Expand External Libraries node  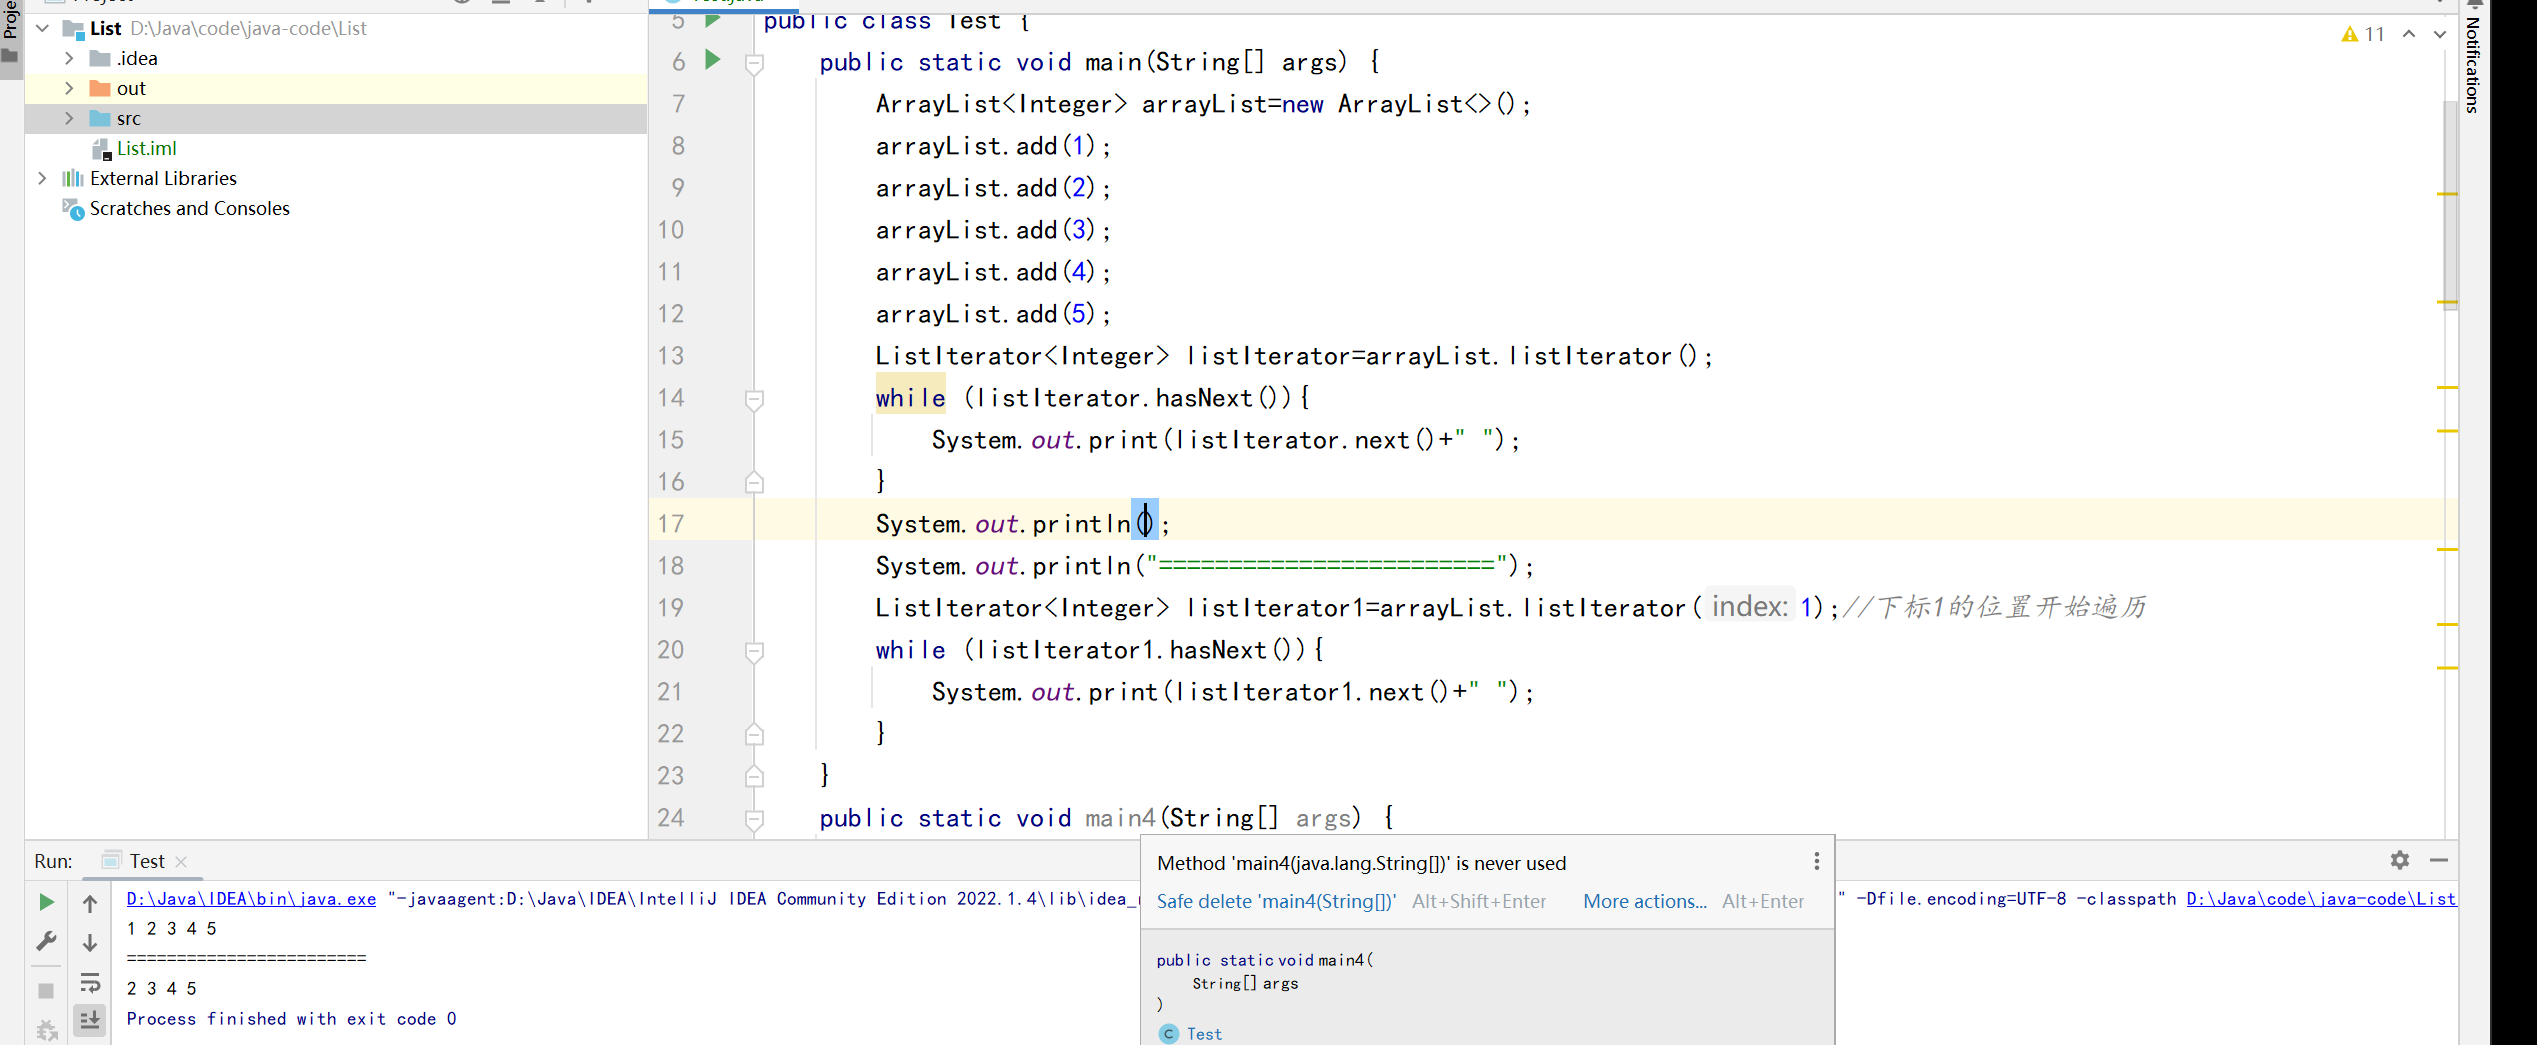(x=42, y=178)
